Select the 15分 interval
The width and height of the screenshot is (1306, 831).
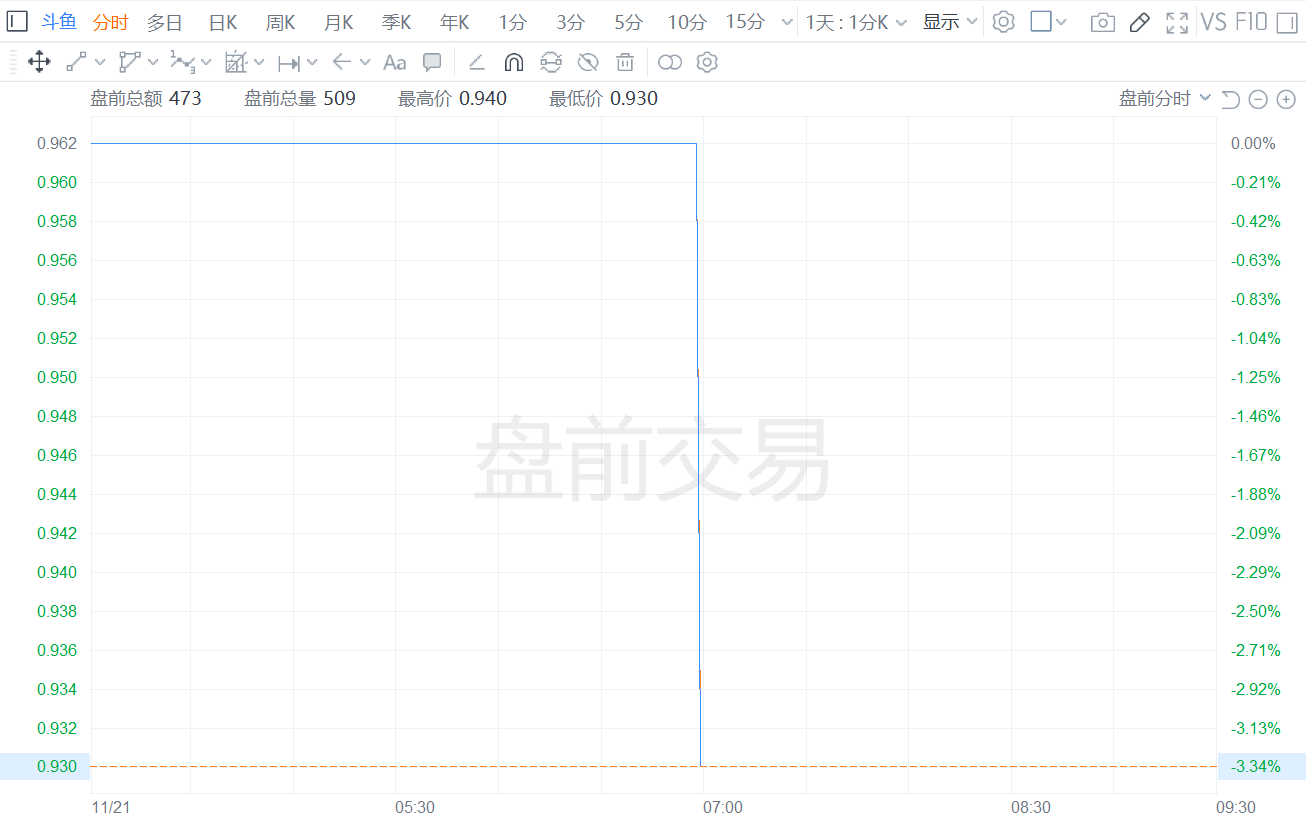(x=745, y=22)
